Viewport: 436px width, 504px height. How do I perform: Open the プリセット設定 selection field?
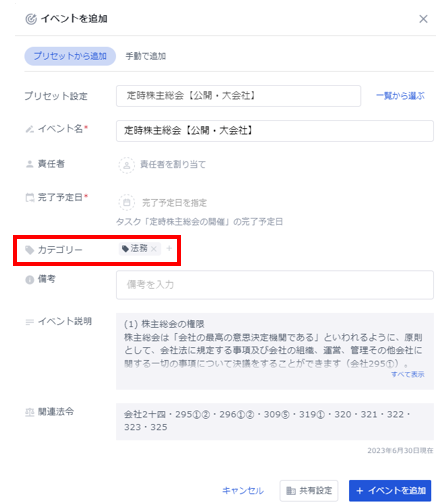(238, 96)
